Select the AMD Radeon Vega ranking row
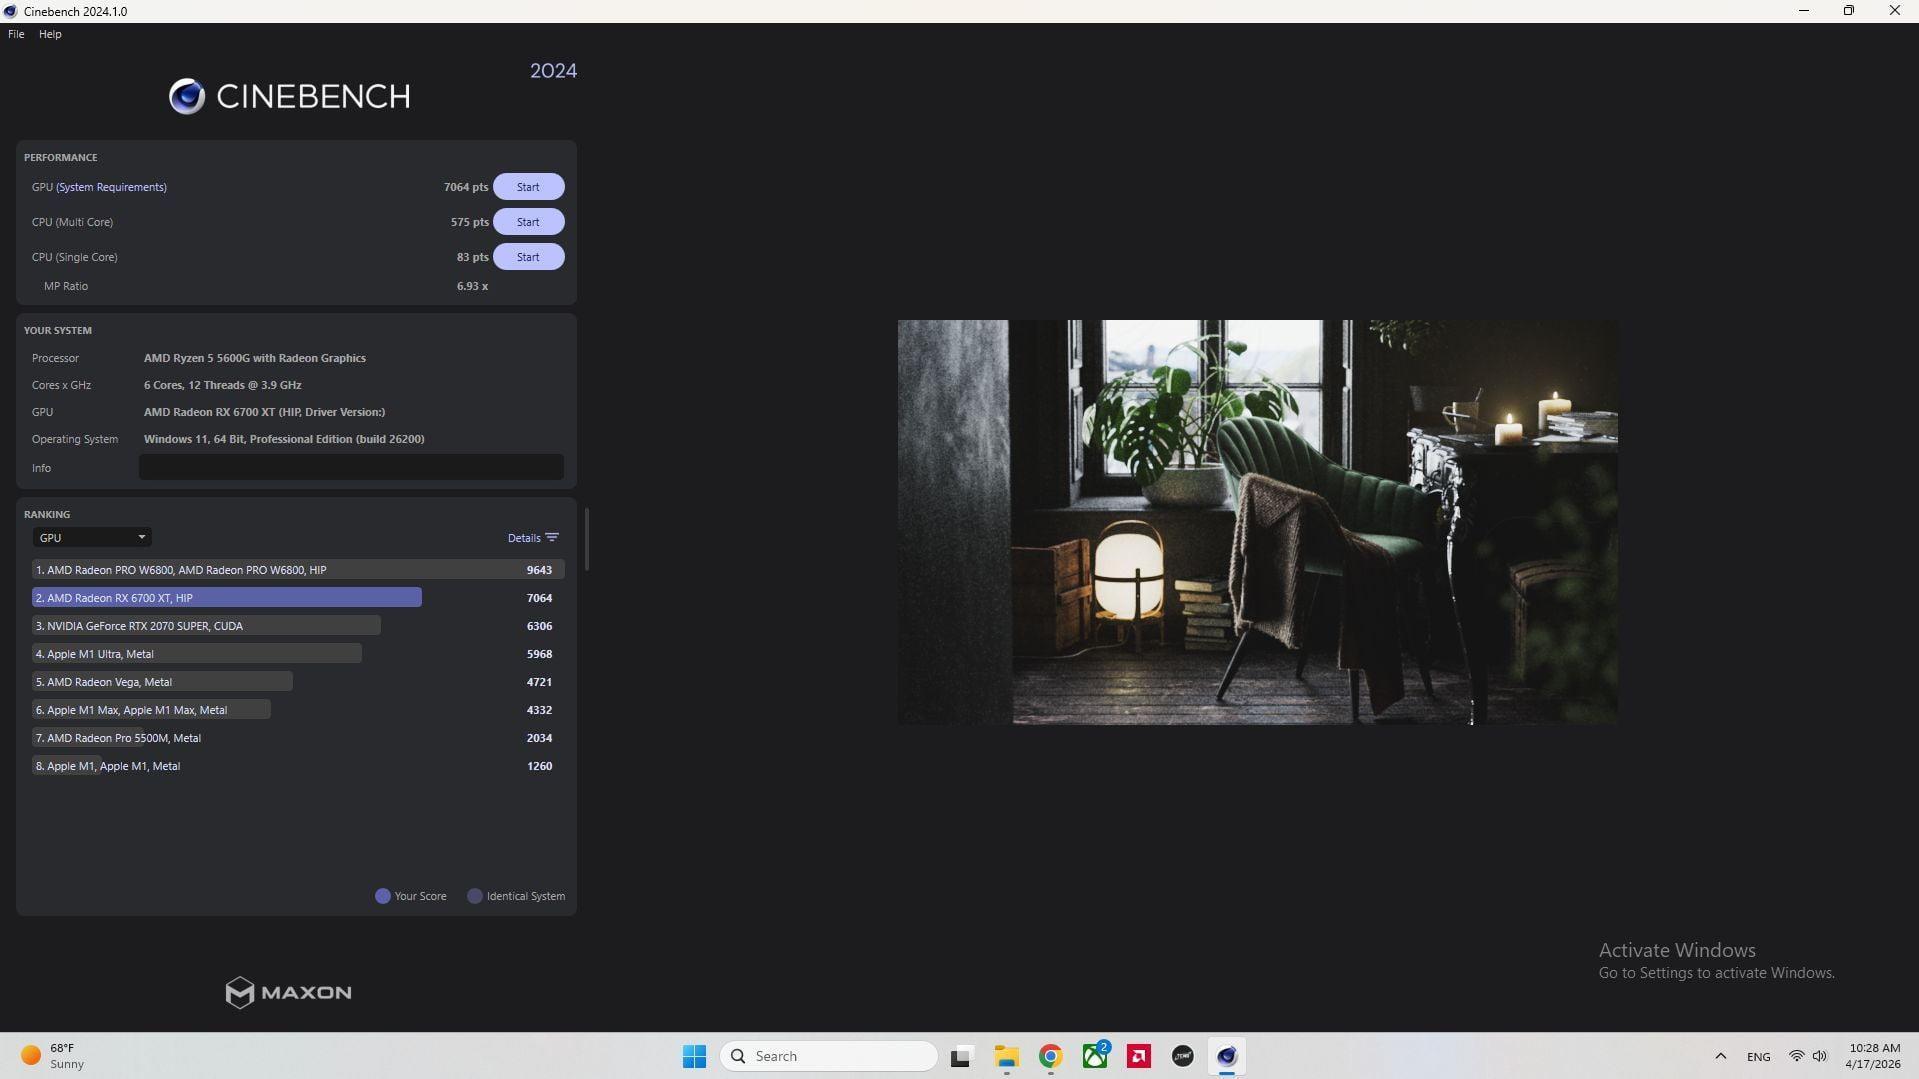 click(x=298, y=682)
